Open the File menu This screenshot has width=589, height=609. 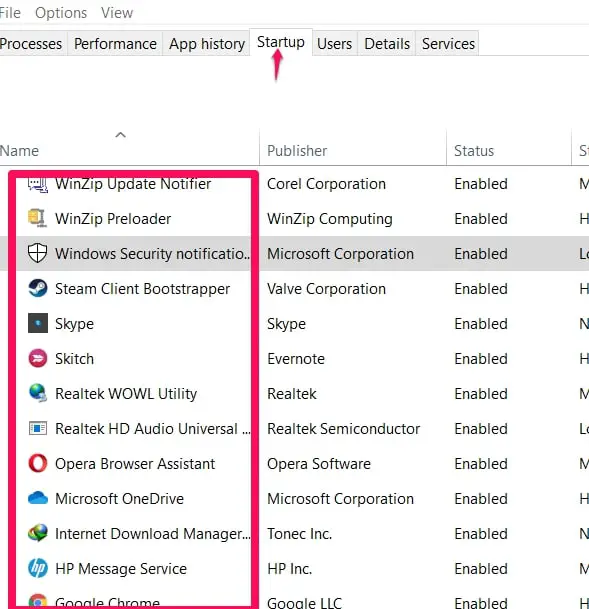click(x=10, y=13)
